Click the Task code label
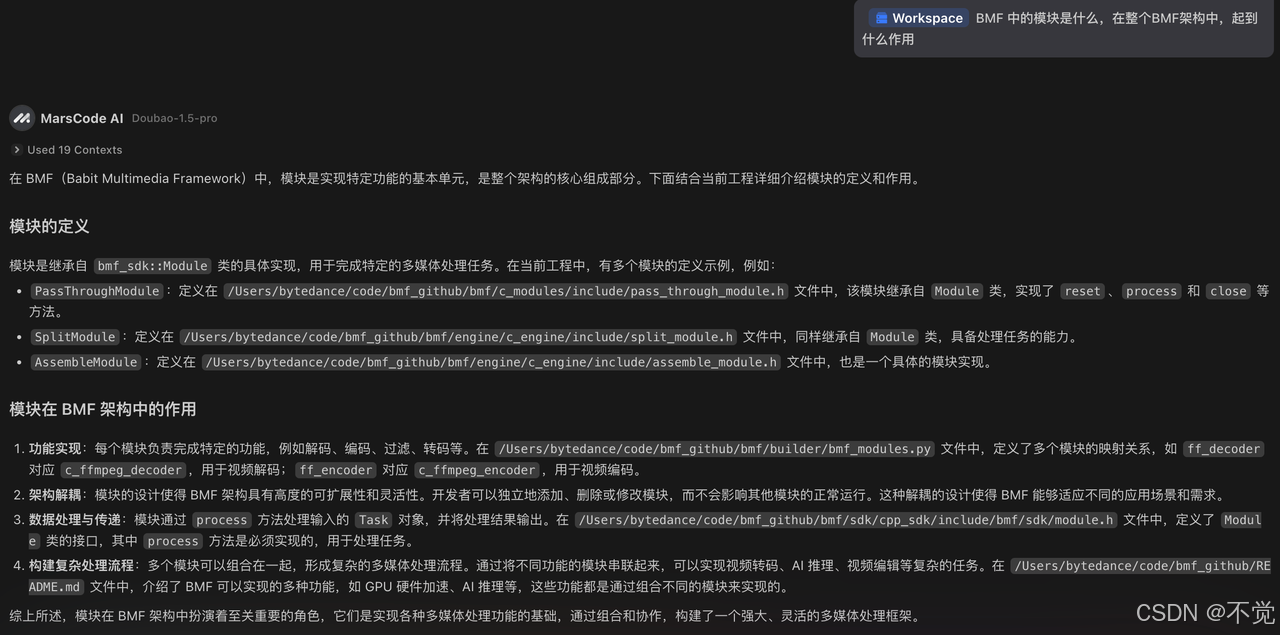The image size is (1280, 635). coord(373,520)
